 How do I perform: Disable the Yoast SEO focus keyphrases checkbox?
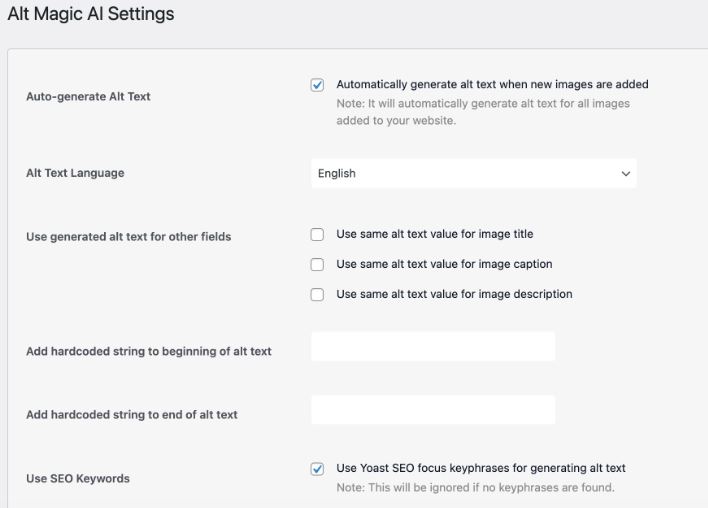pyautogui.click(x=317, y=469)
